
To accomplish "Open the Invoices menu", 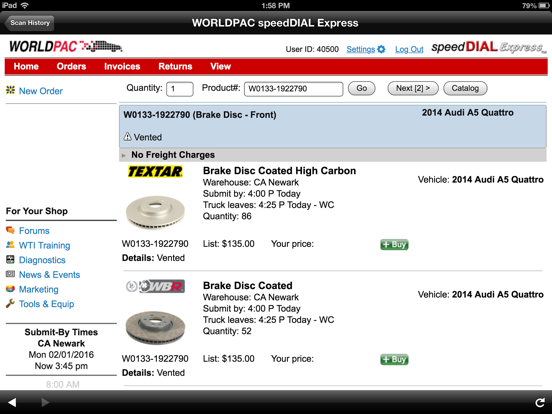I will 122,66.
